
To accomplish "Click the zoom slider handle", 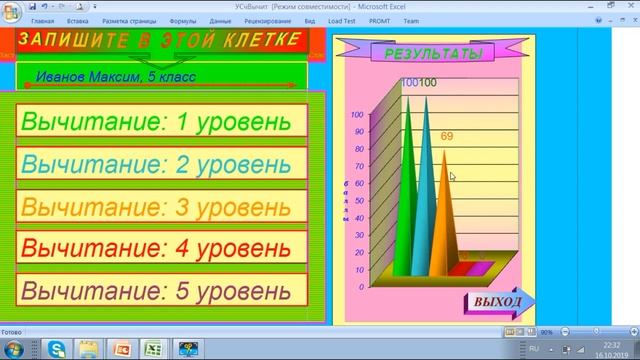I will tap(596, 332).
